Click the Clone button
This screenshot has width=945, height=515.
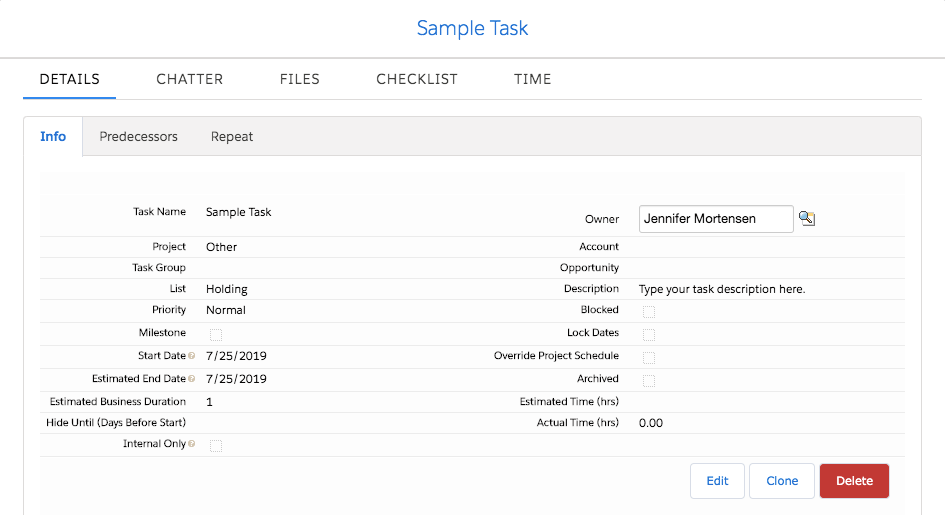pos(782,481)
